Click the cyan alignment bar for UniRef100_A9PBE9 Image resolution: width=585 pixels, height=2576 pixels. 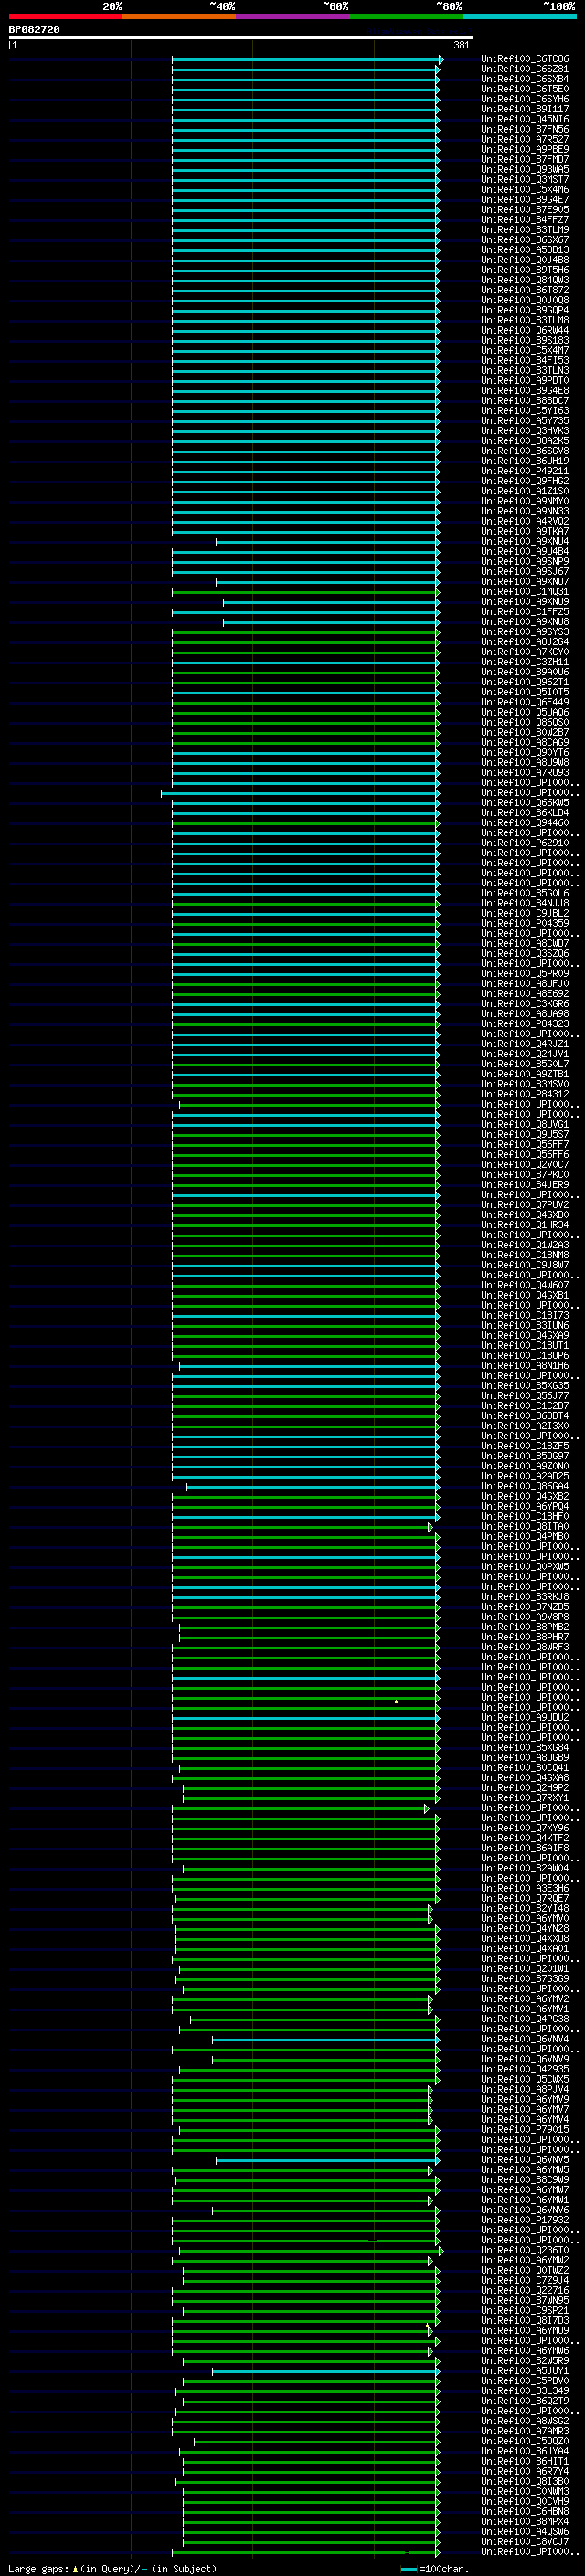[305, 150]
